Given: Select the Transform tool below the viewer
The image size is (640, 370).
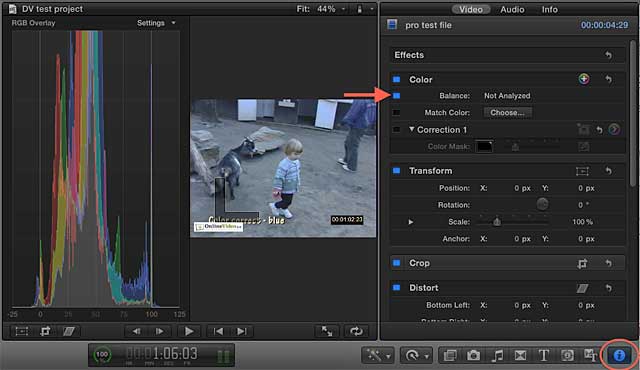Looking at the screenshot, I should click(x=22, y=331).
